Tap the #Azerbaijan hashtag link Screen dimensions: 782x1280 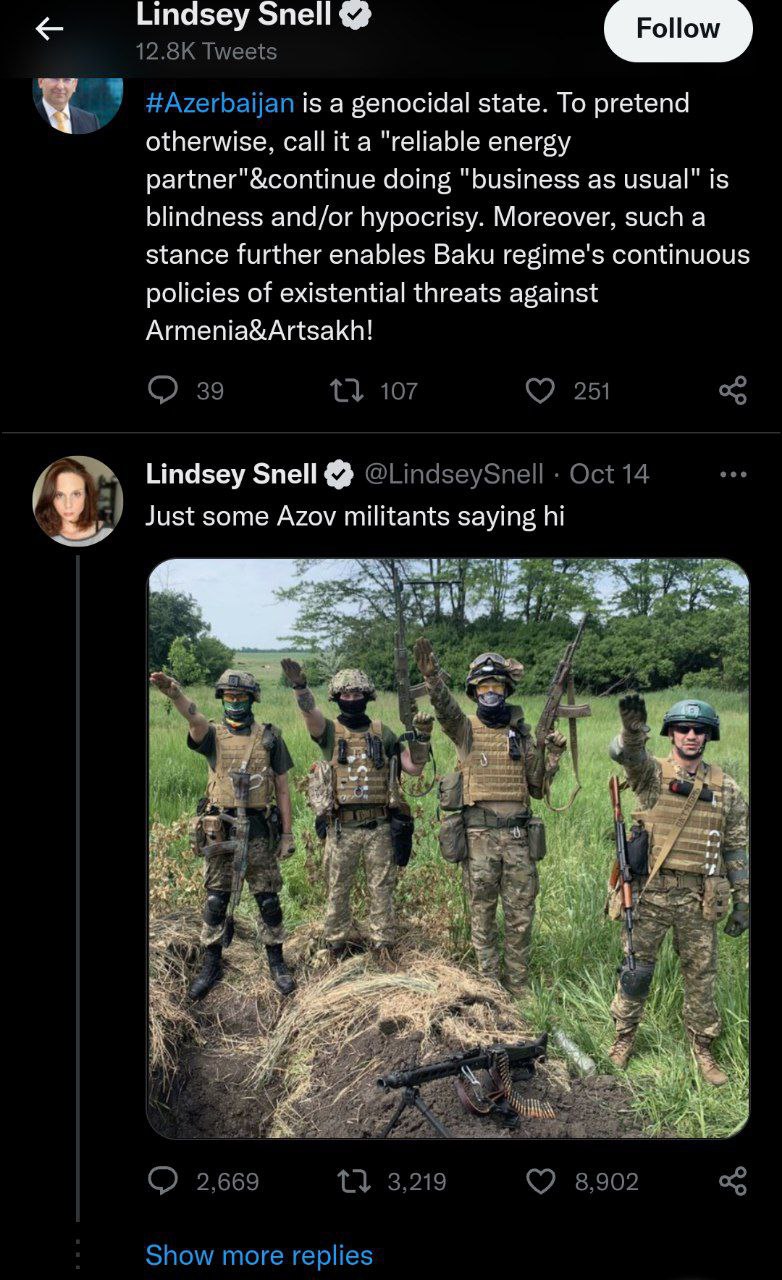pyautogui.click(x=220, y=103)
